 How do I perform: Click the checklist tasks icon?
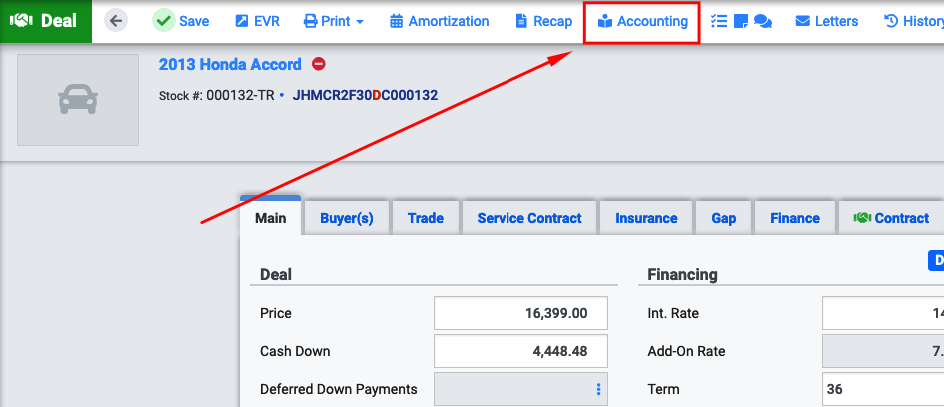pyautogui.click(x=719, y=21)
